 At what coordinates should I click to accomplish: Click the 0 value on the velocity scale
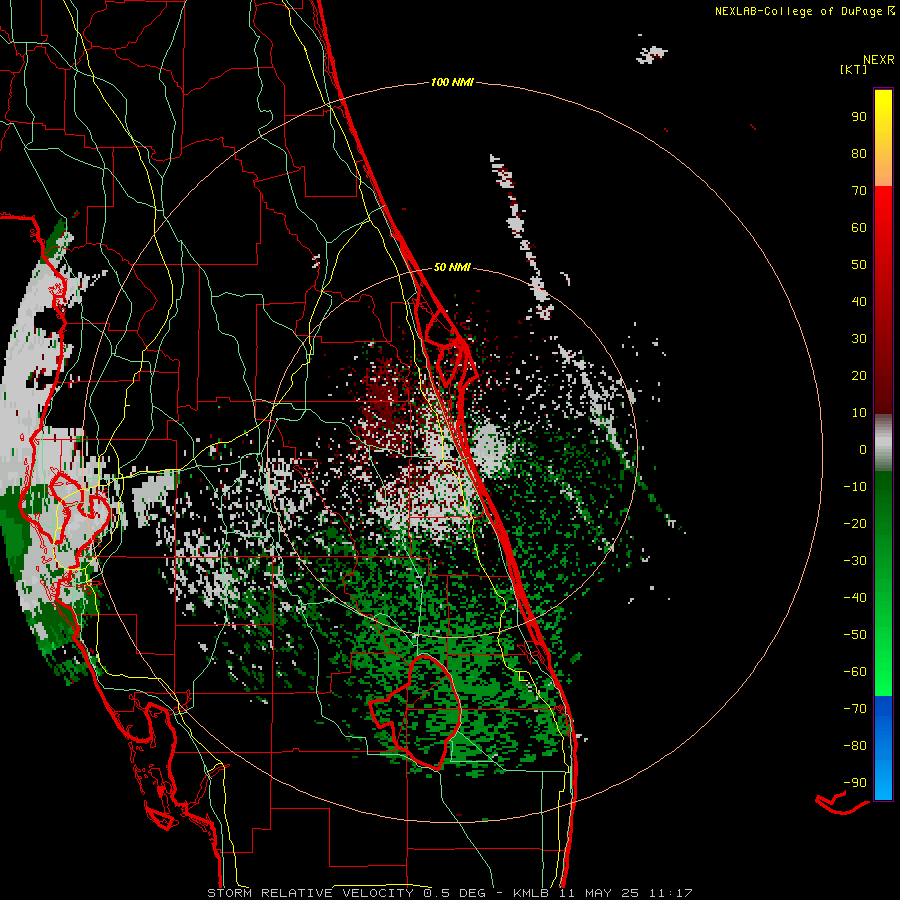863,450
